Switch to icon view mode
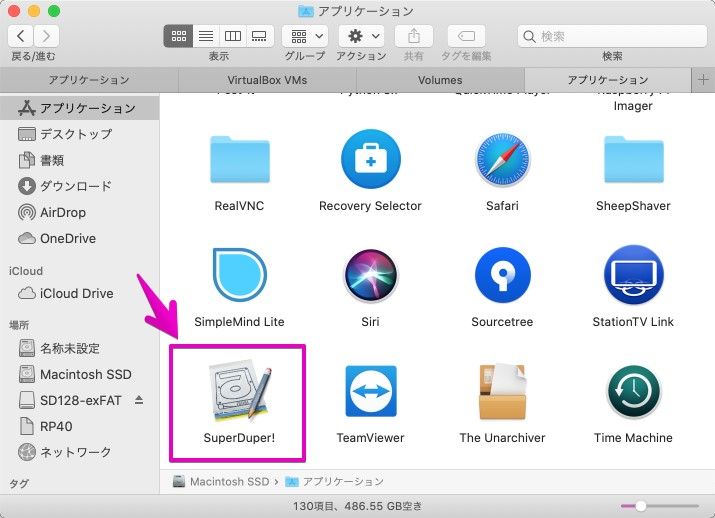 click(x=178, y=36)
